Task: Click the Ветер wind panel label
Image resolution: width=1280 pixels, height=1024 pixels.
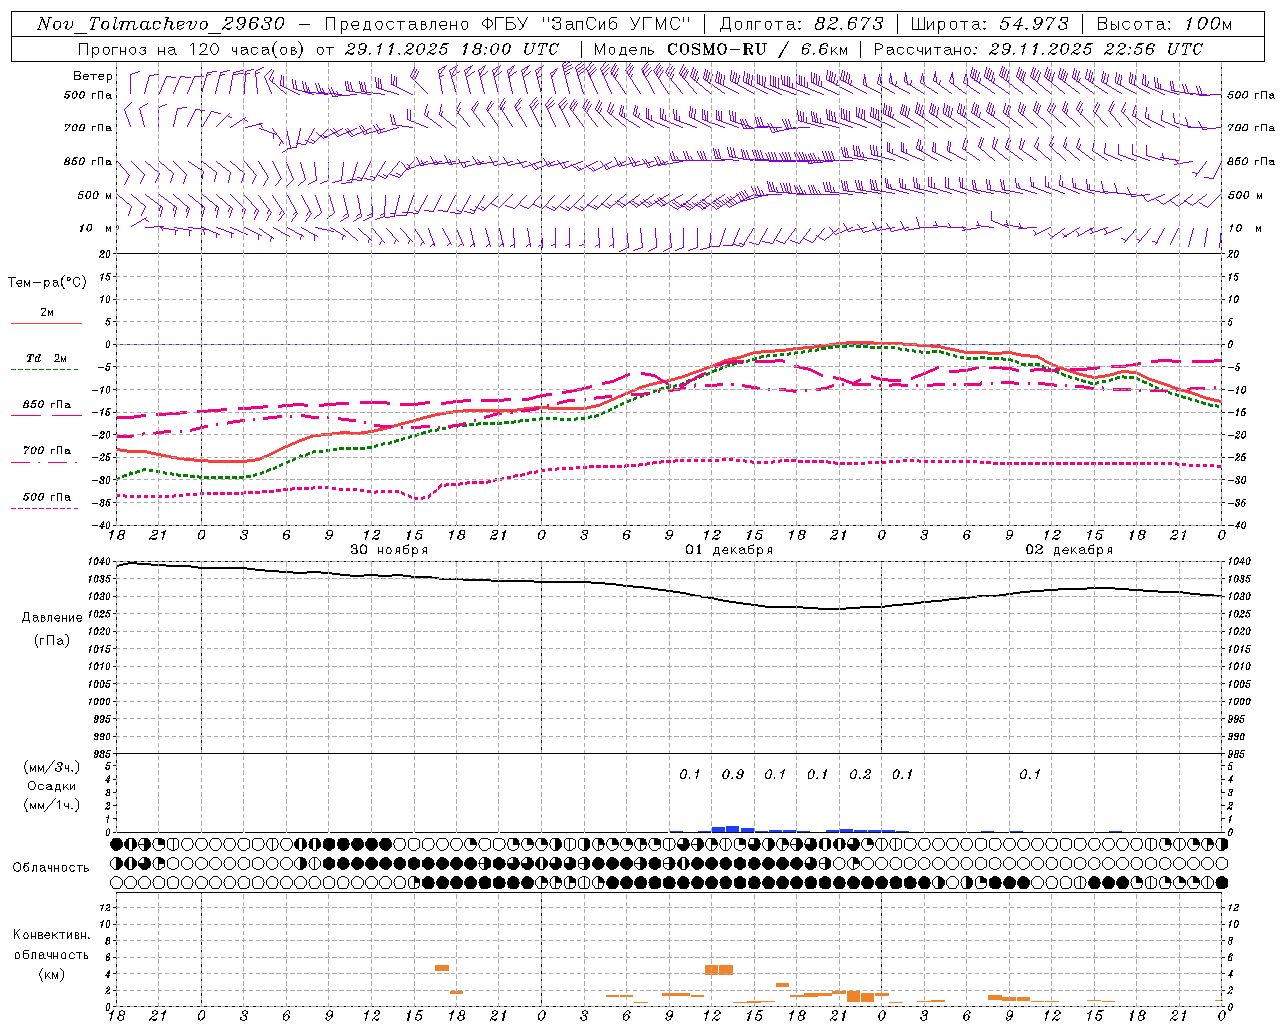Action: (93, 76)
